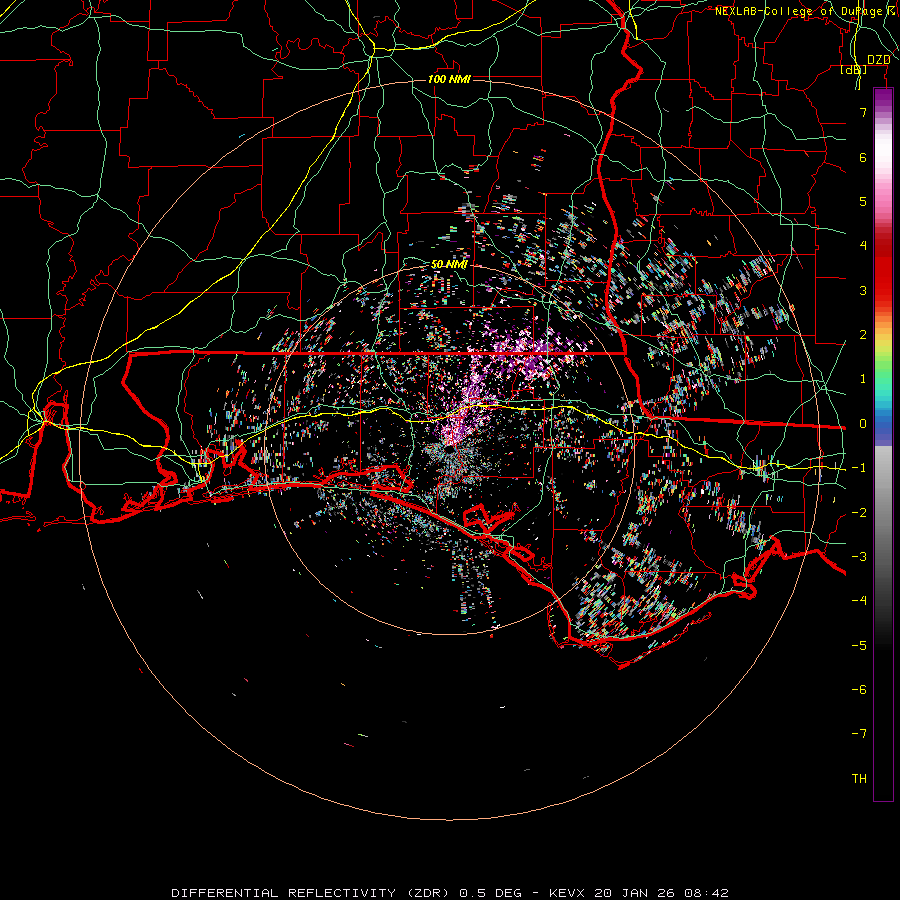The width and height of the screenshot is (900, 900).
Task: Click the -5 dB scale value
Action: [859, 646]
